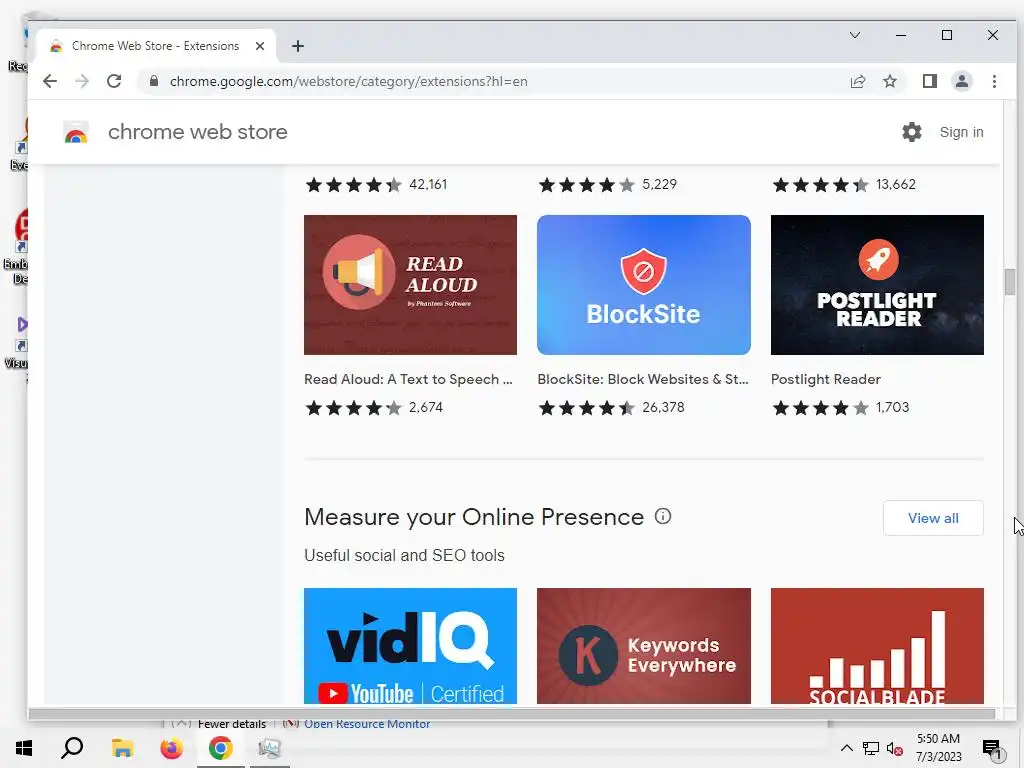This screenshot has height=768, width=1024.
Task: Open the clock showing 5:50 AM
Action: (938, 748)
